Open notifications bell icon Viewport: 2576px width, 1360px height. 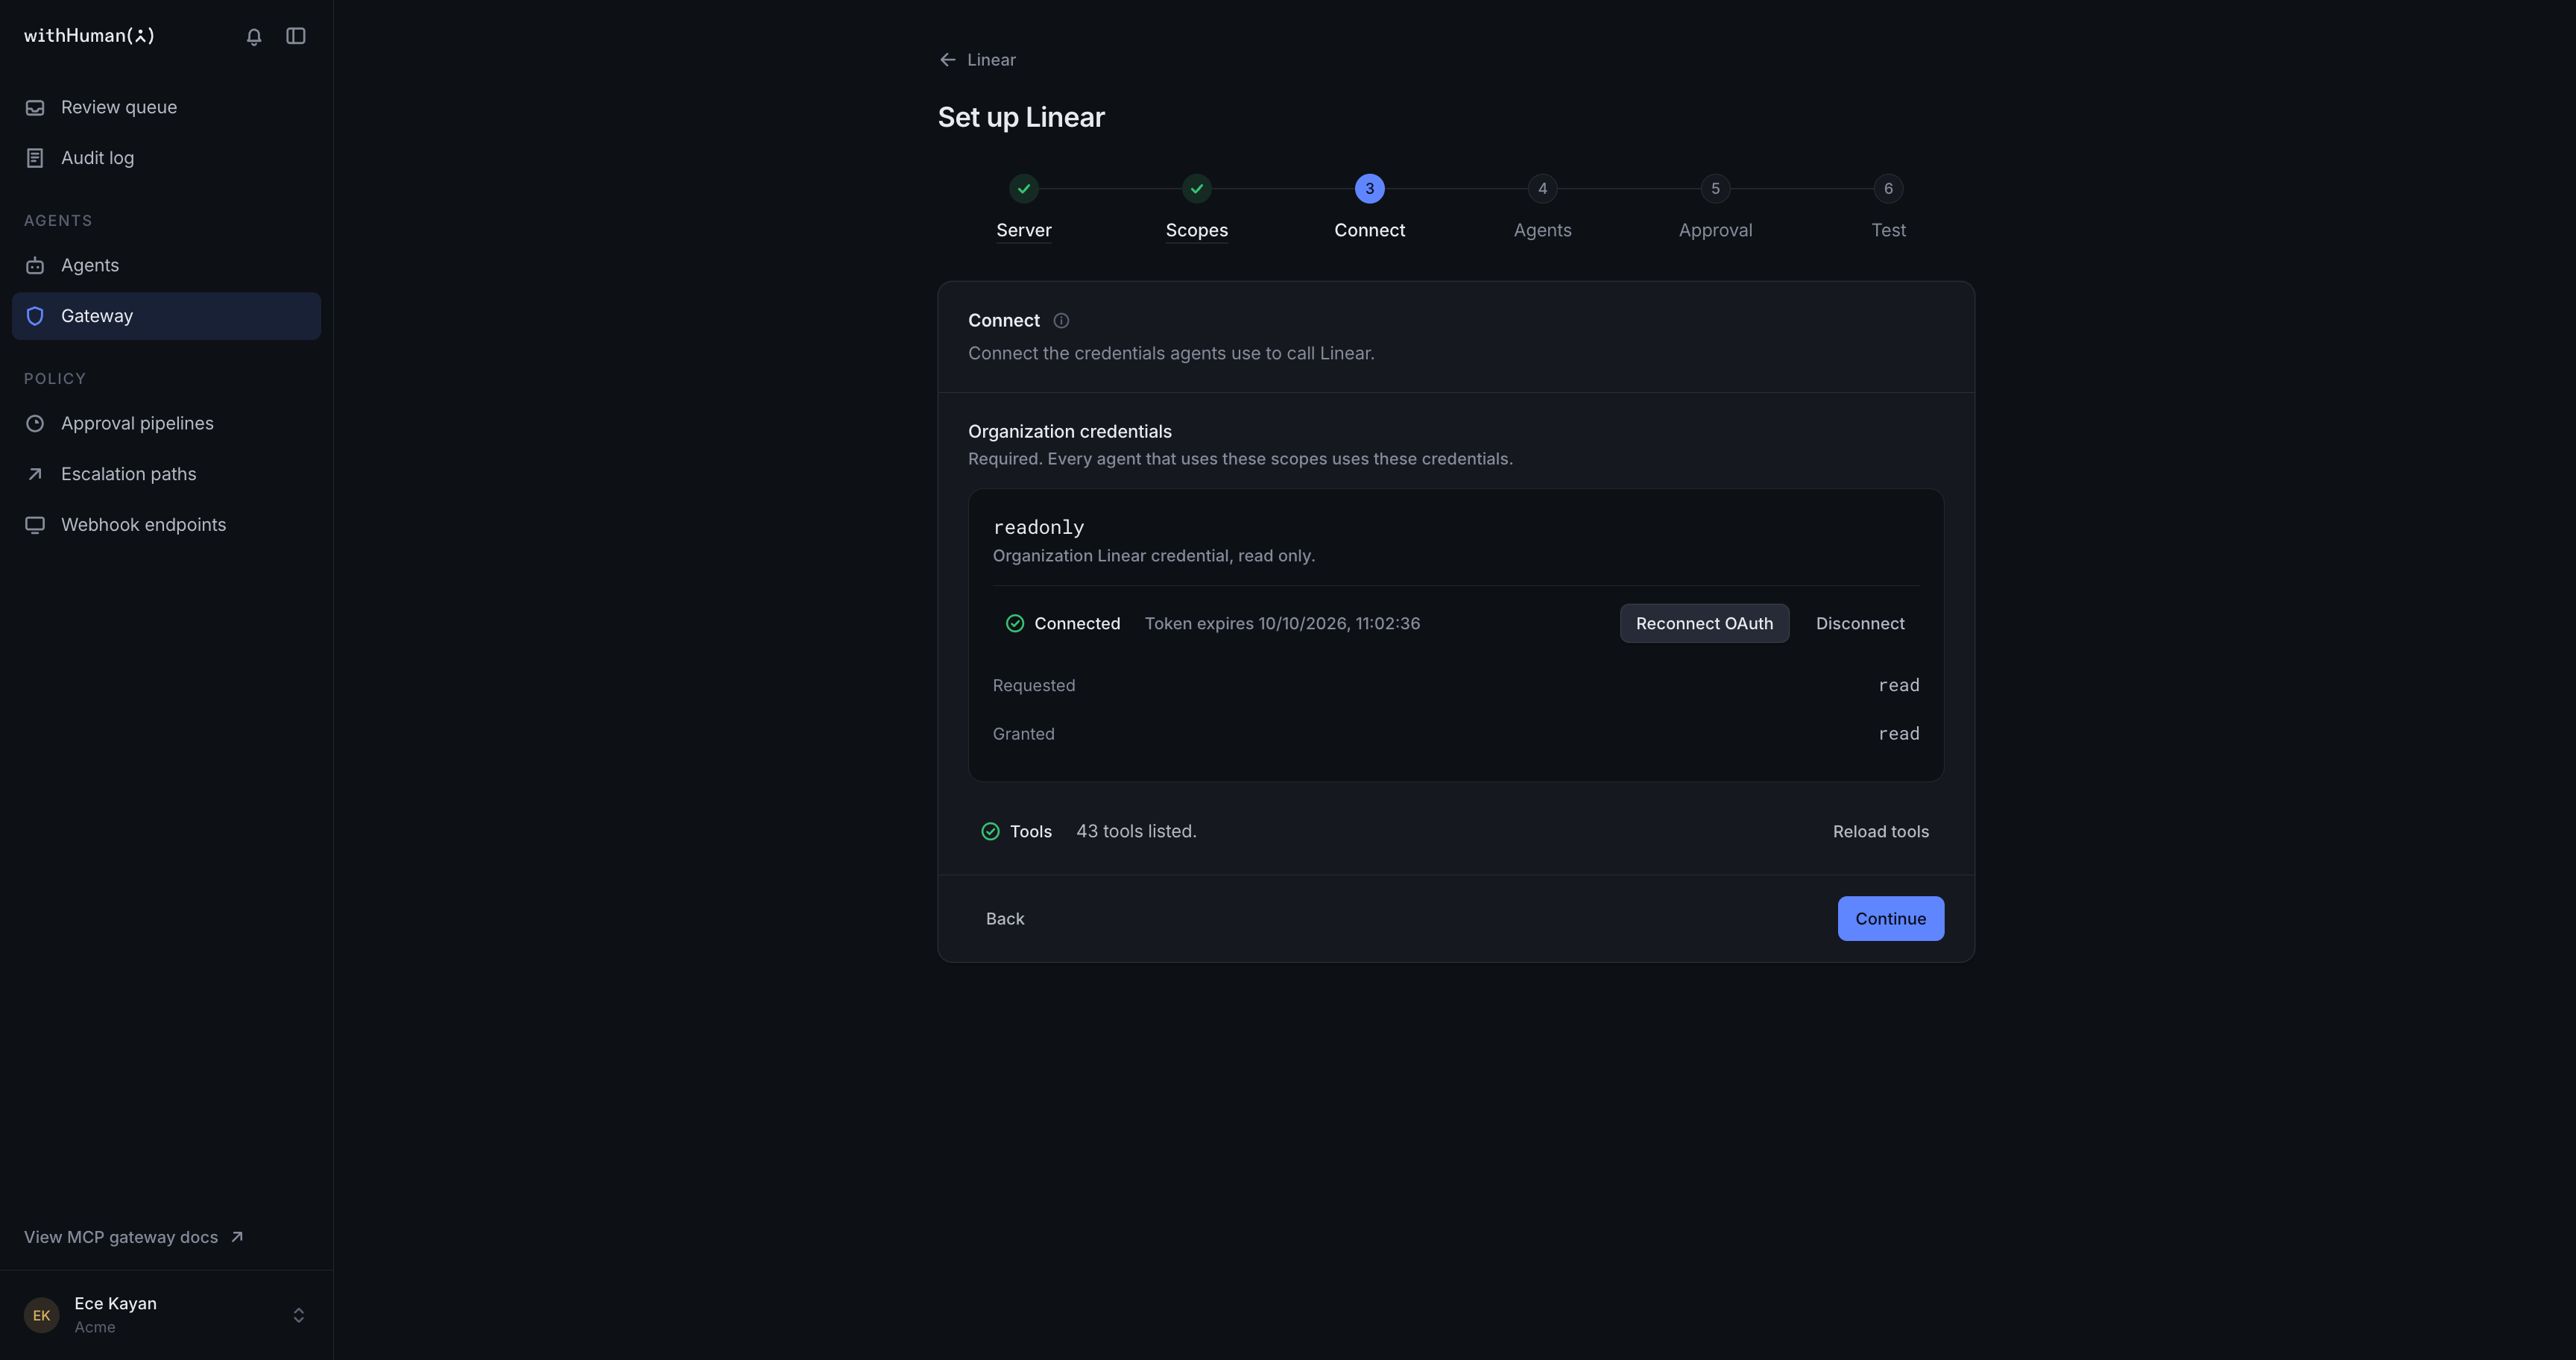(254, 36)
